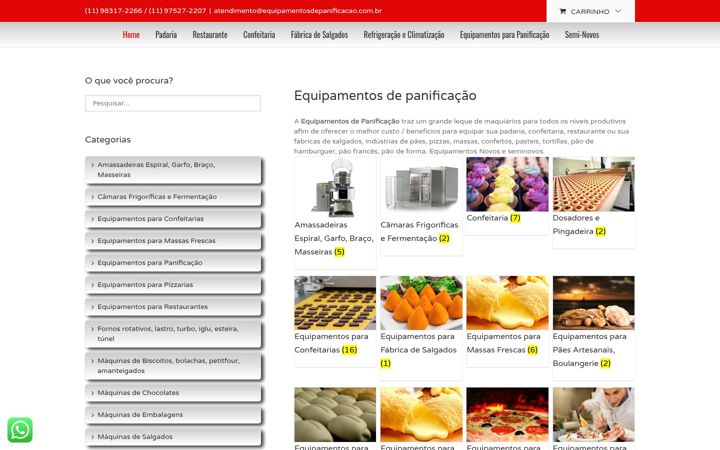Open Câmaras Frigoríficas e Fermentação (2) link
This screenshot has width=720, height=450.
[419, 231]
